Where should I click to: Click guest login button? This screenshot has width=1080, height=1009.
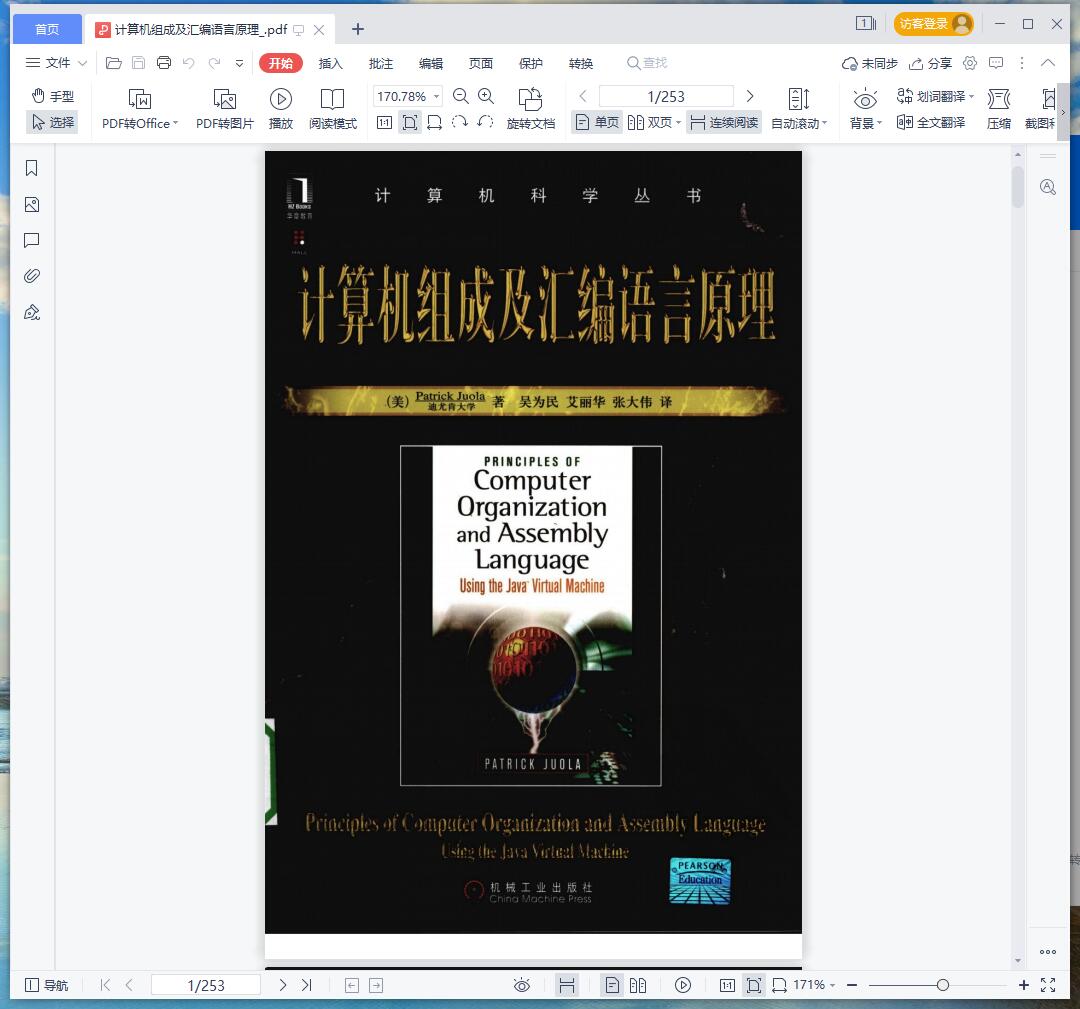tap(933, 23)
